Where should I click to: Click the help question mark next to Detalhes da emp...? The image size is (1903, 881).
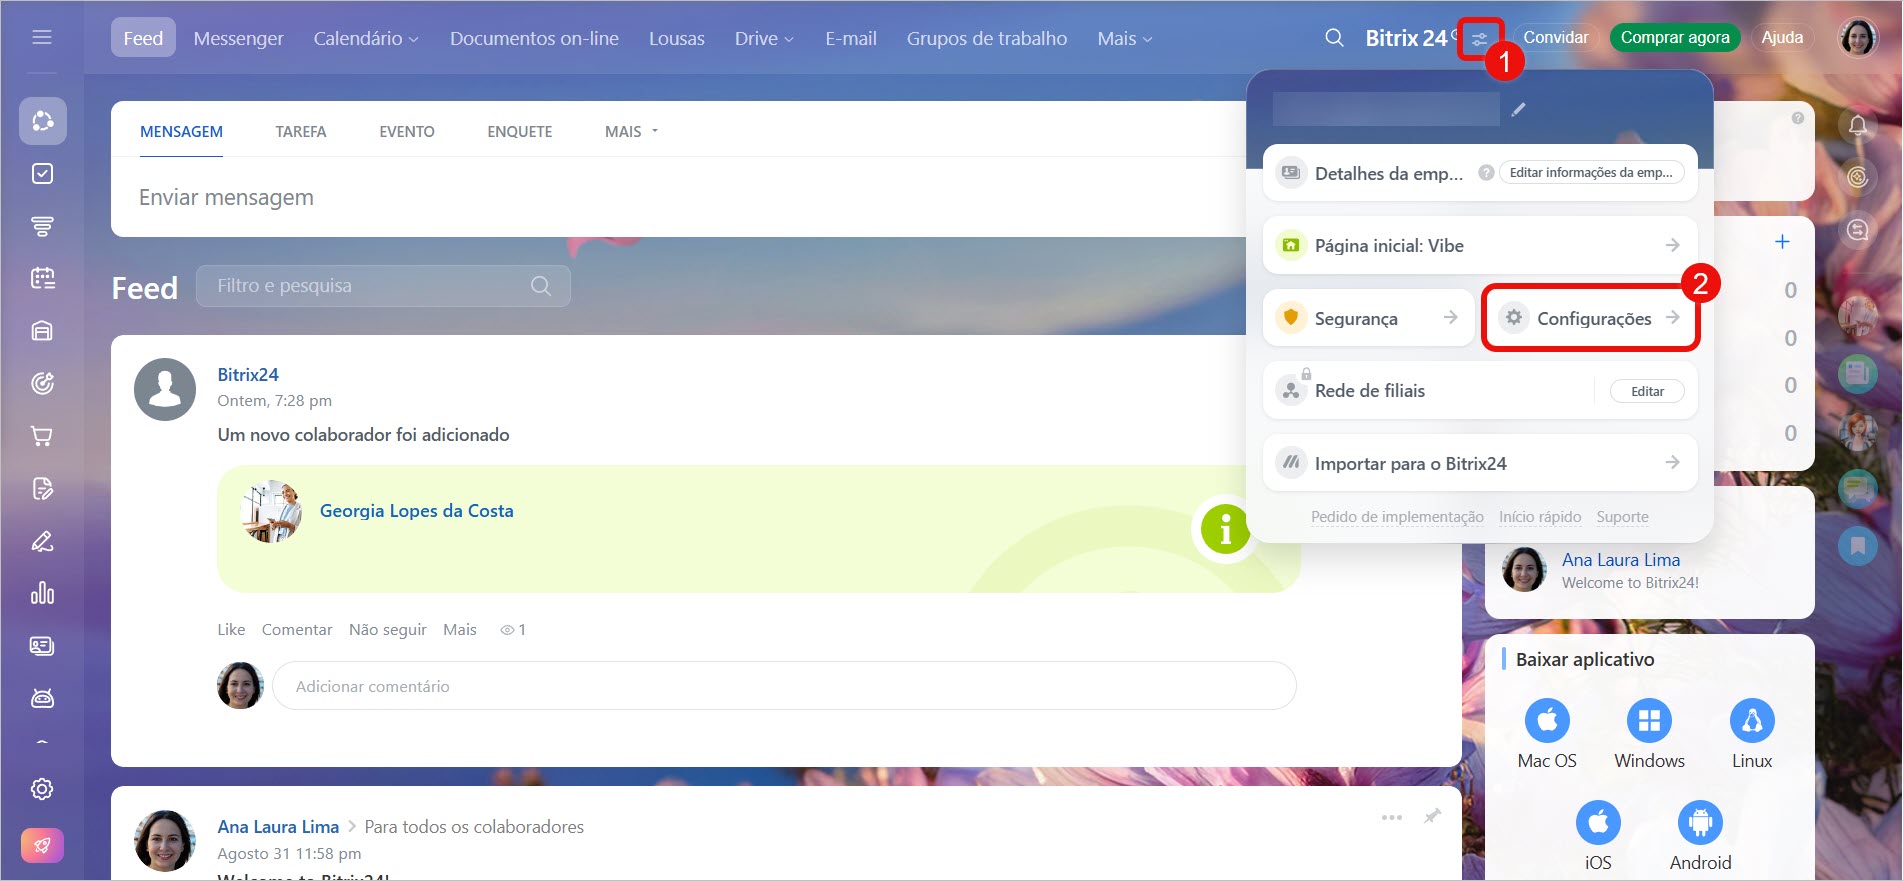tap(1486, 172)
